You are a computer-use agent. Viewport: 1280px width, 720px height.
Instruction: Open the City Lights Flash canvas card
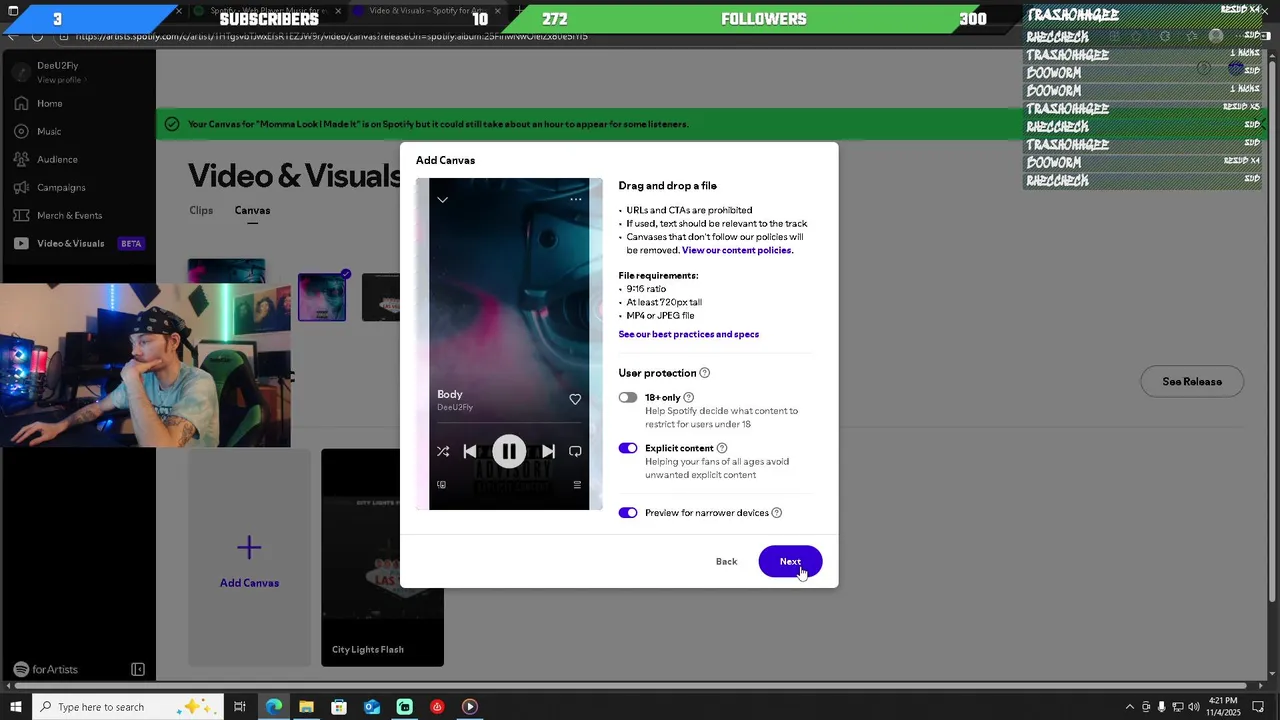[382, 558]
